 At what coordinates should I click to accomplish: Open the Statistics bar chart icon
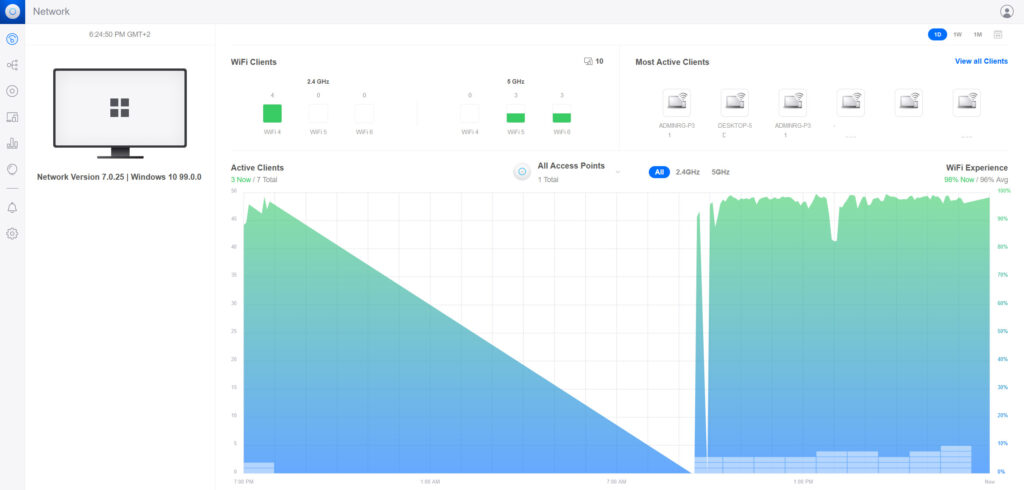pos(12,143)
